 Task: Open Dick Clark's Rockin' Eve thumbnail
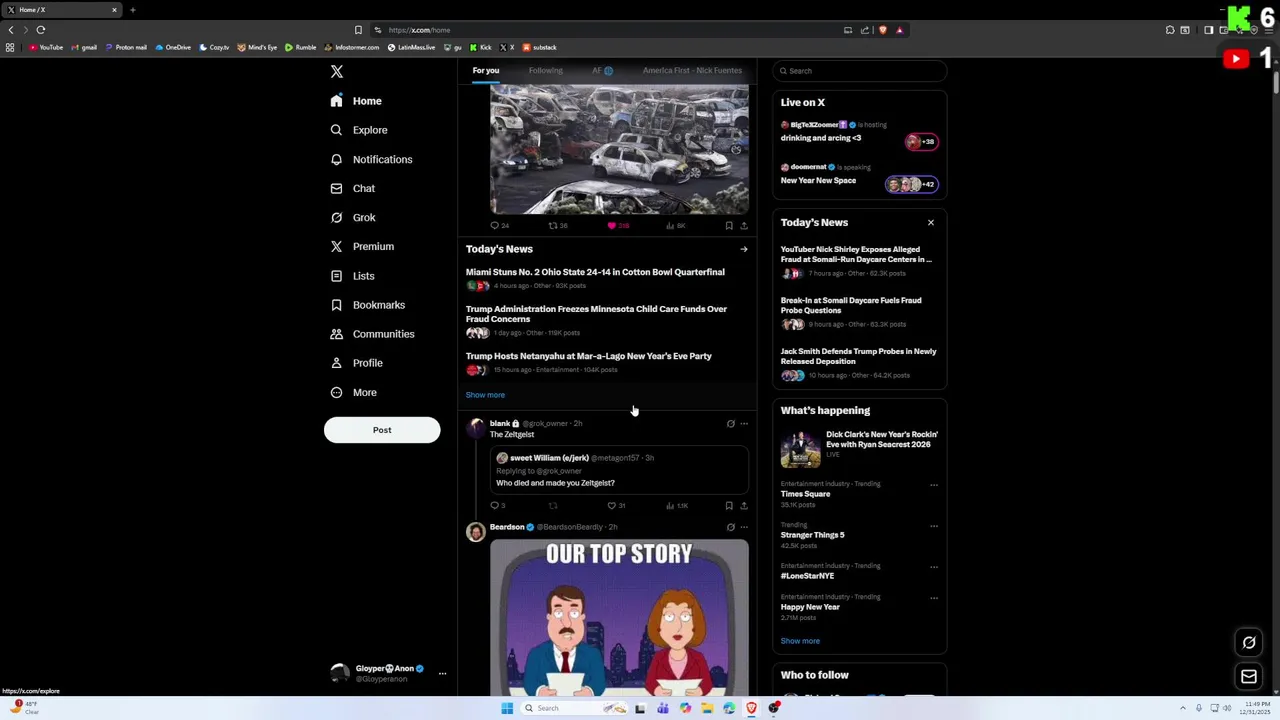(x=800, y=450)
